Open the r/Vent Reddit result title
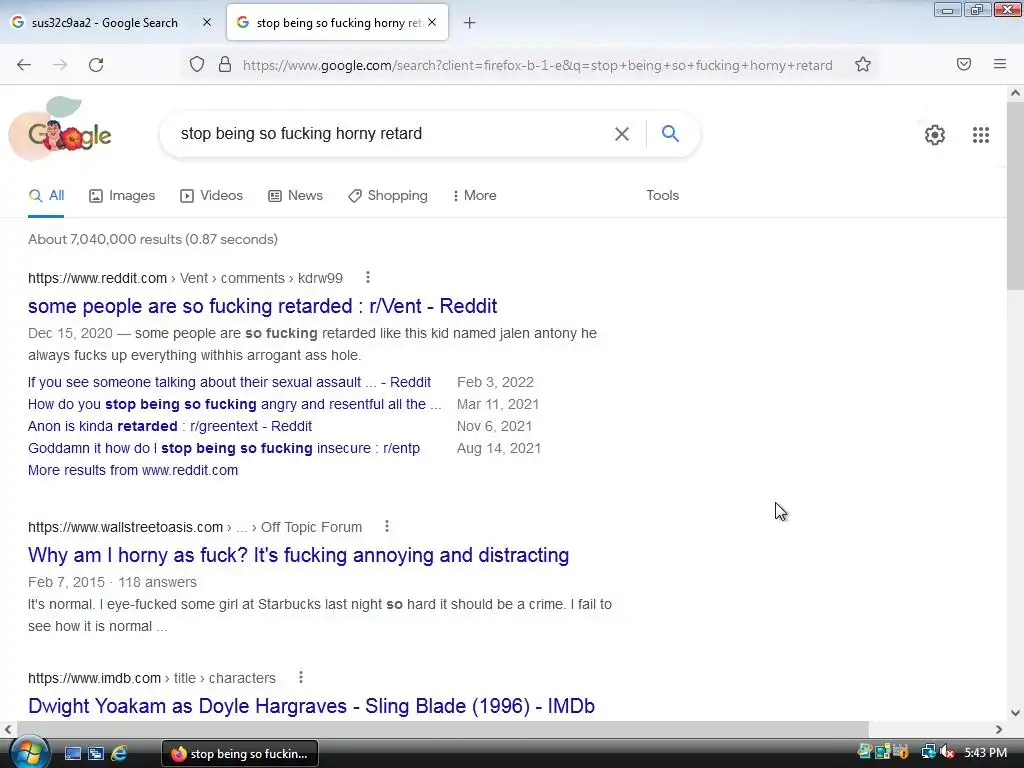Screen dimensions: 1024x768 pyautogui.click(x=263, y=306)
